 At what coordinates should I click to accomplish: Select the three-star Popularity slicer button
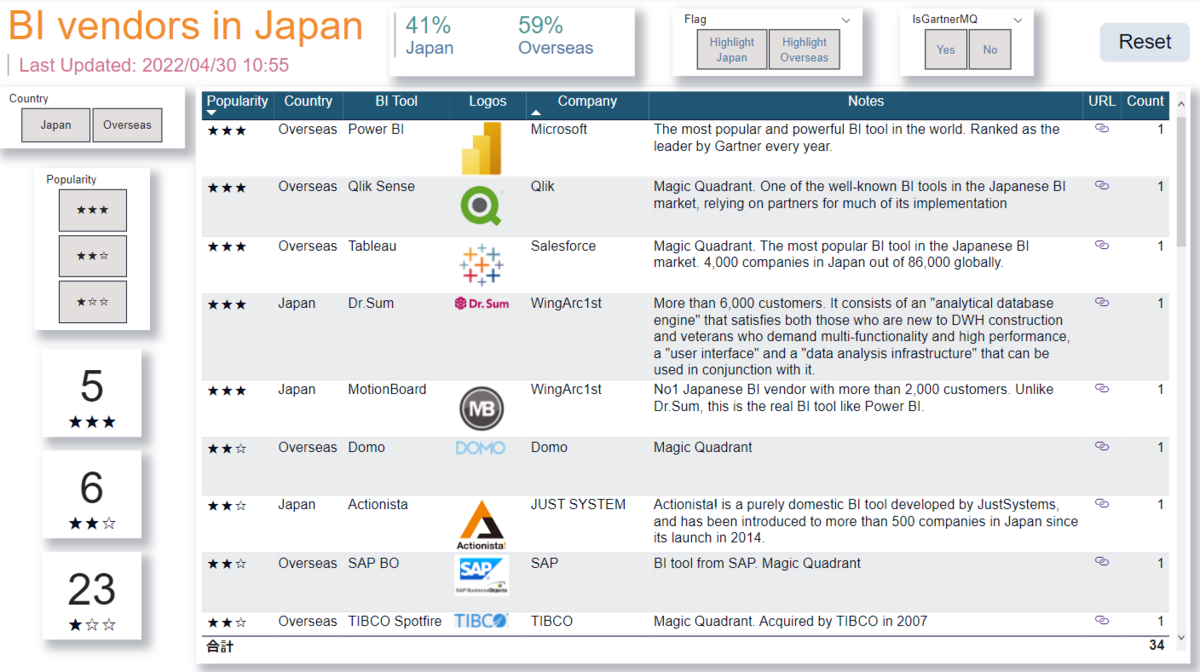point(92,210)
